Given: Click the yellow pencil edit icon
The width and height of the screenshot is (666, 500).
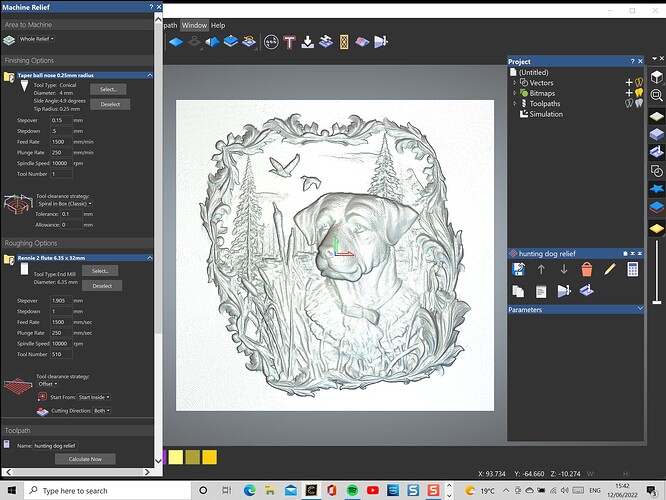Looking at the screenshot, I should tap(610, 269).
